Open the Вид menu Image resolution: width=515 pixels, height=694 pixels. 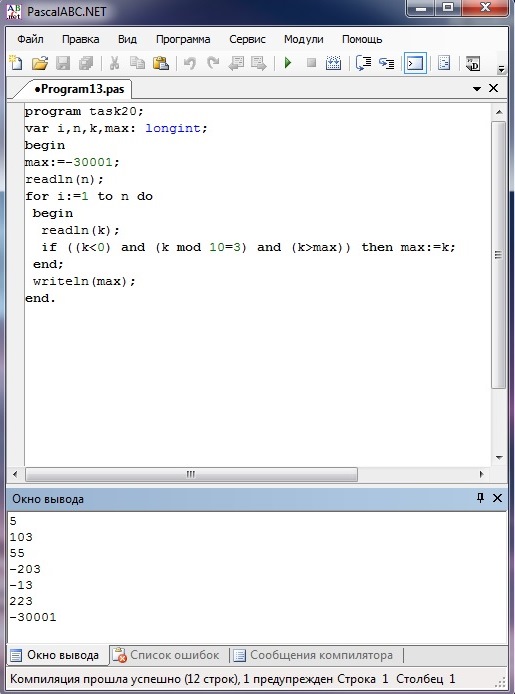click(127, 39)
